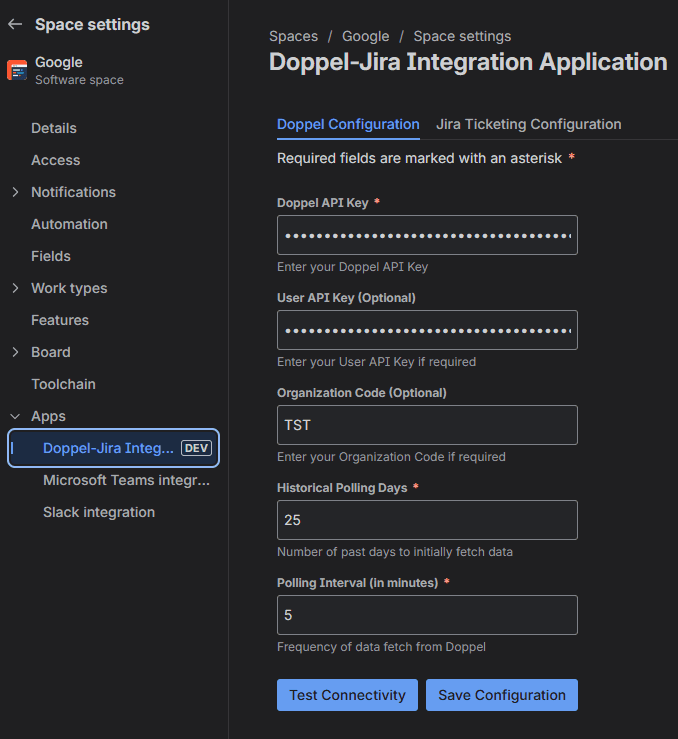Click the Doppel-Jira Integration Application heading
The height and width of the screenshot is (739, 678).
468,62
